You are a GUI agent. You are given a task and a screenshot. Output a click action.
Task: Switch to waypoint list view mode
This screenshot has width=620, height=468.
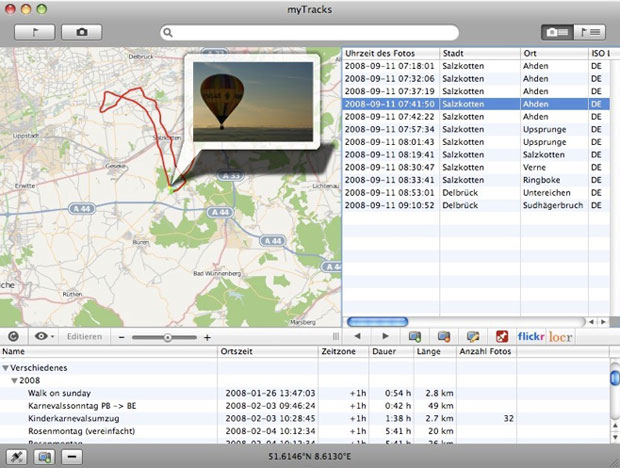[x=589, y=32]
